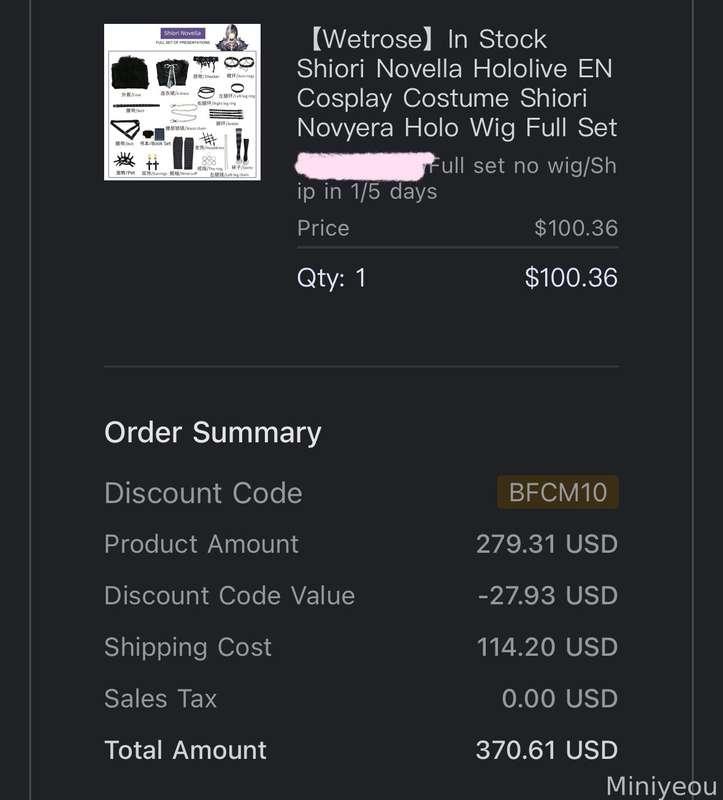Open the Shiori Novella costume product thumbnail

click(182, 102)
